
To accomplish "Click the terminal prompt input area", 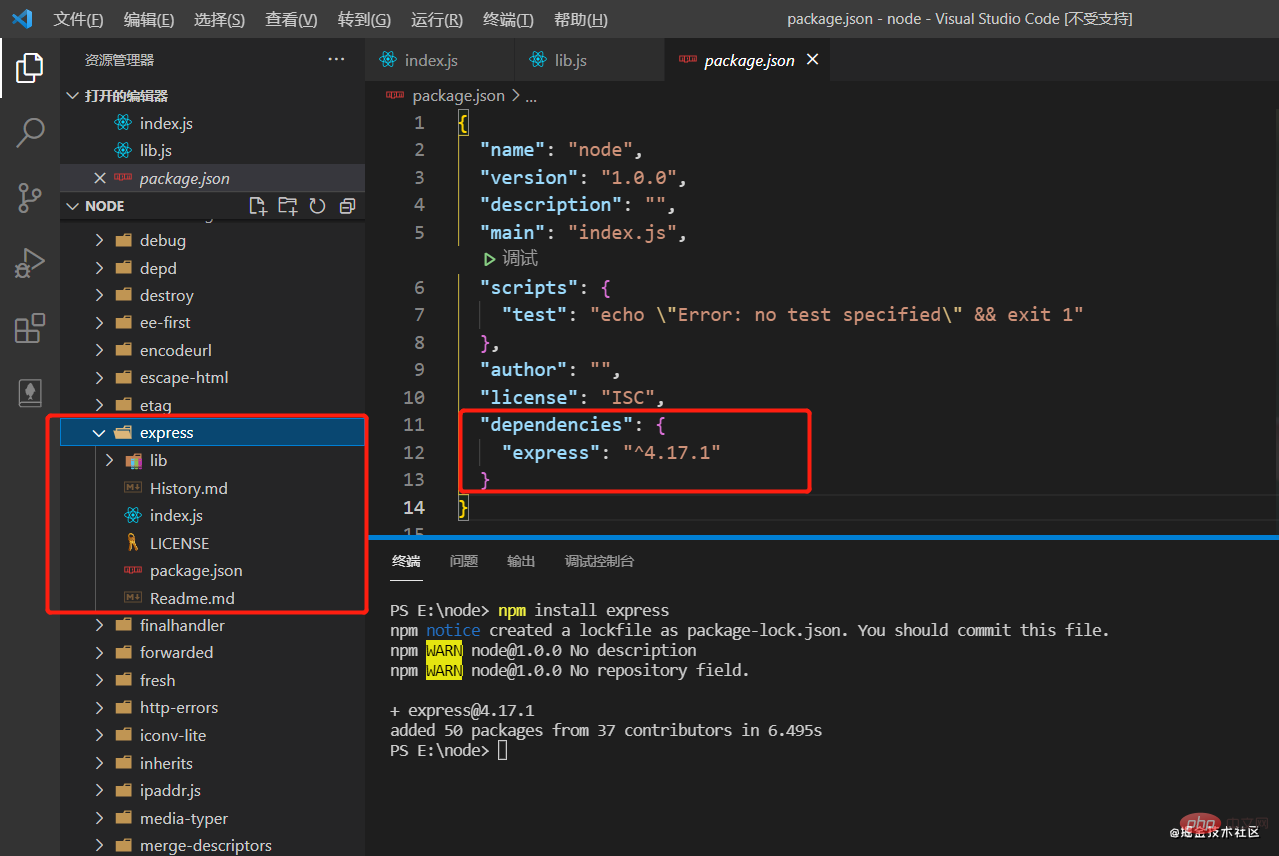I will pos(502,750).
